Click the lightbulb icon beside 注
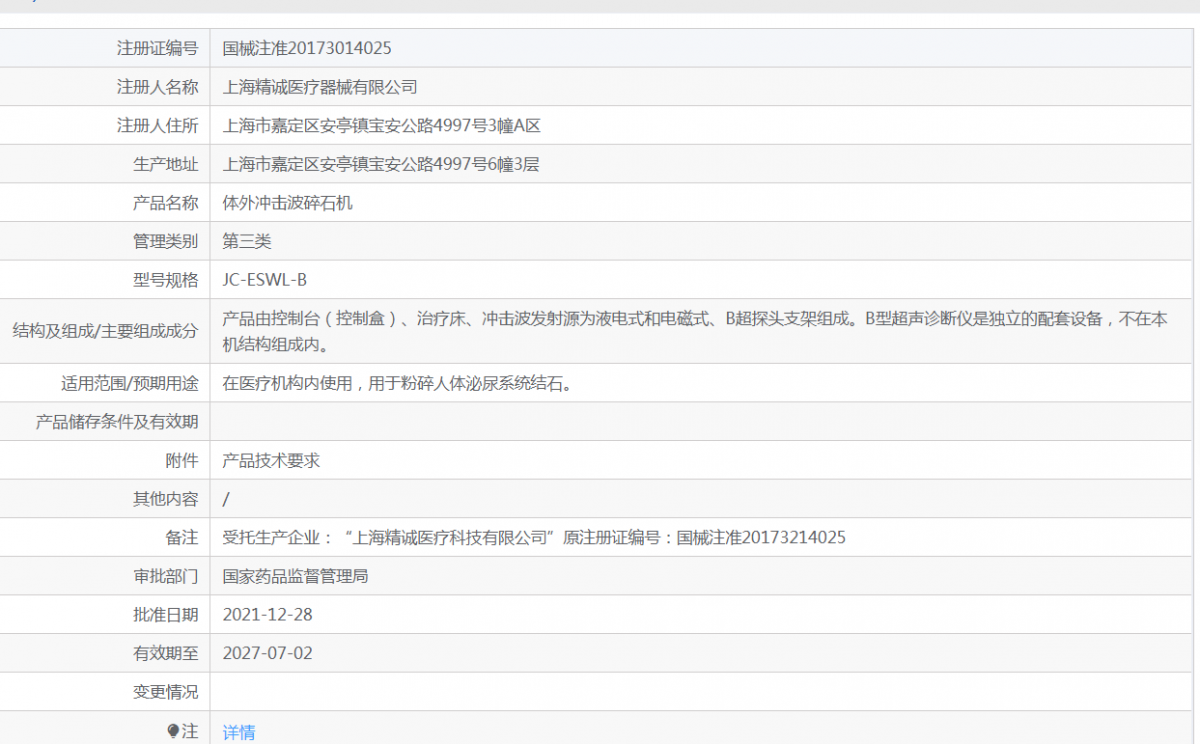1200x744 pixels. click(173, 731)
